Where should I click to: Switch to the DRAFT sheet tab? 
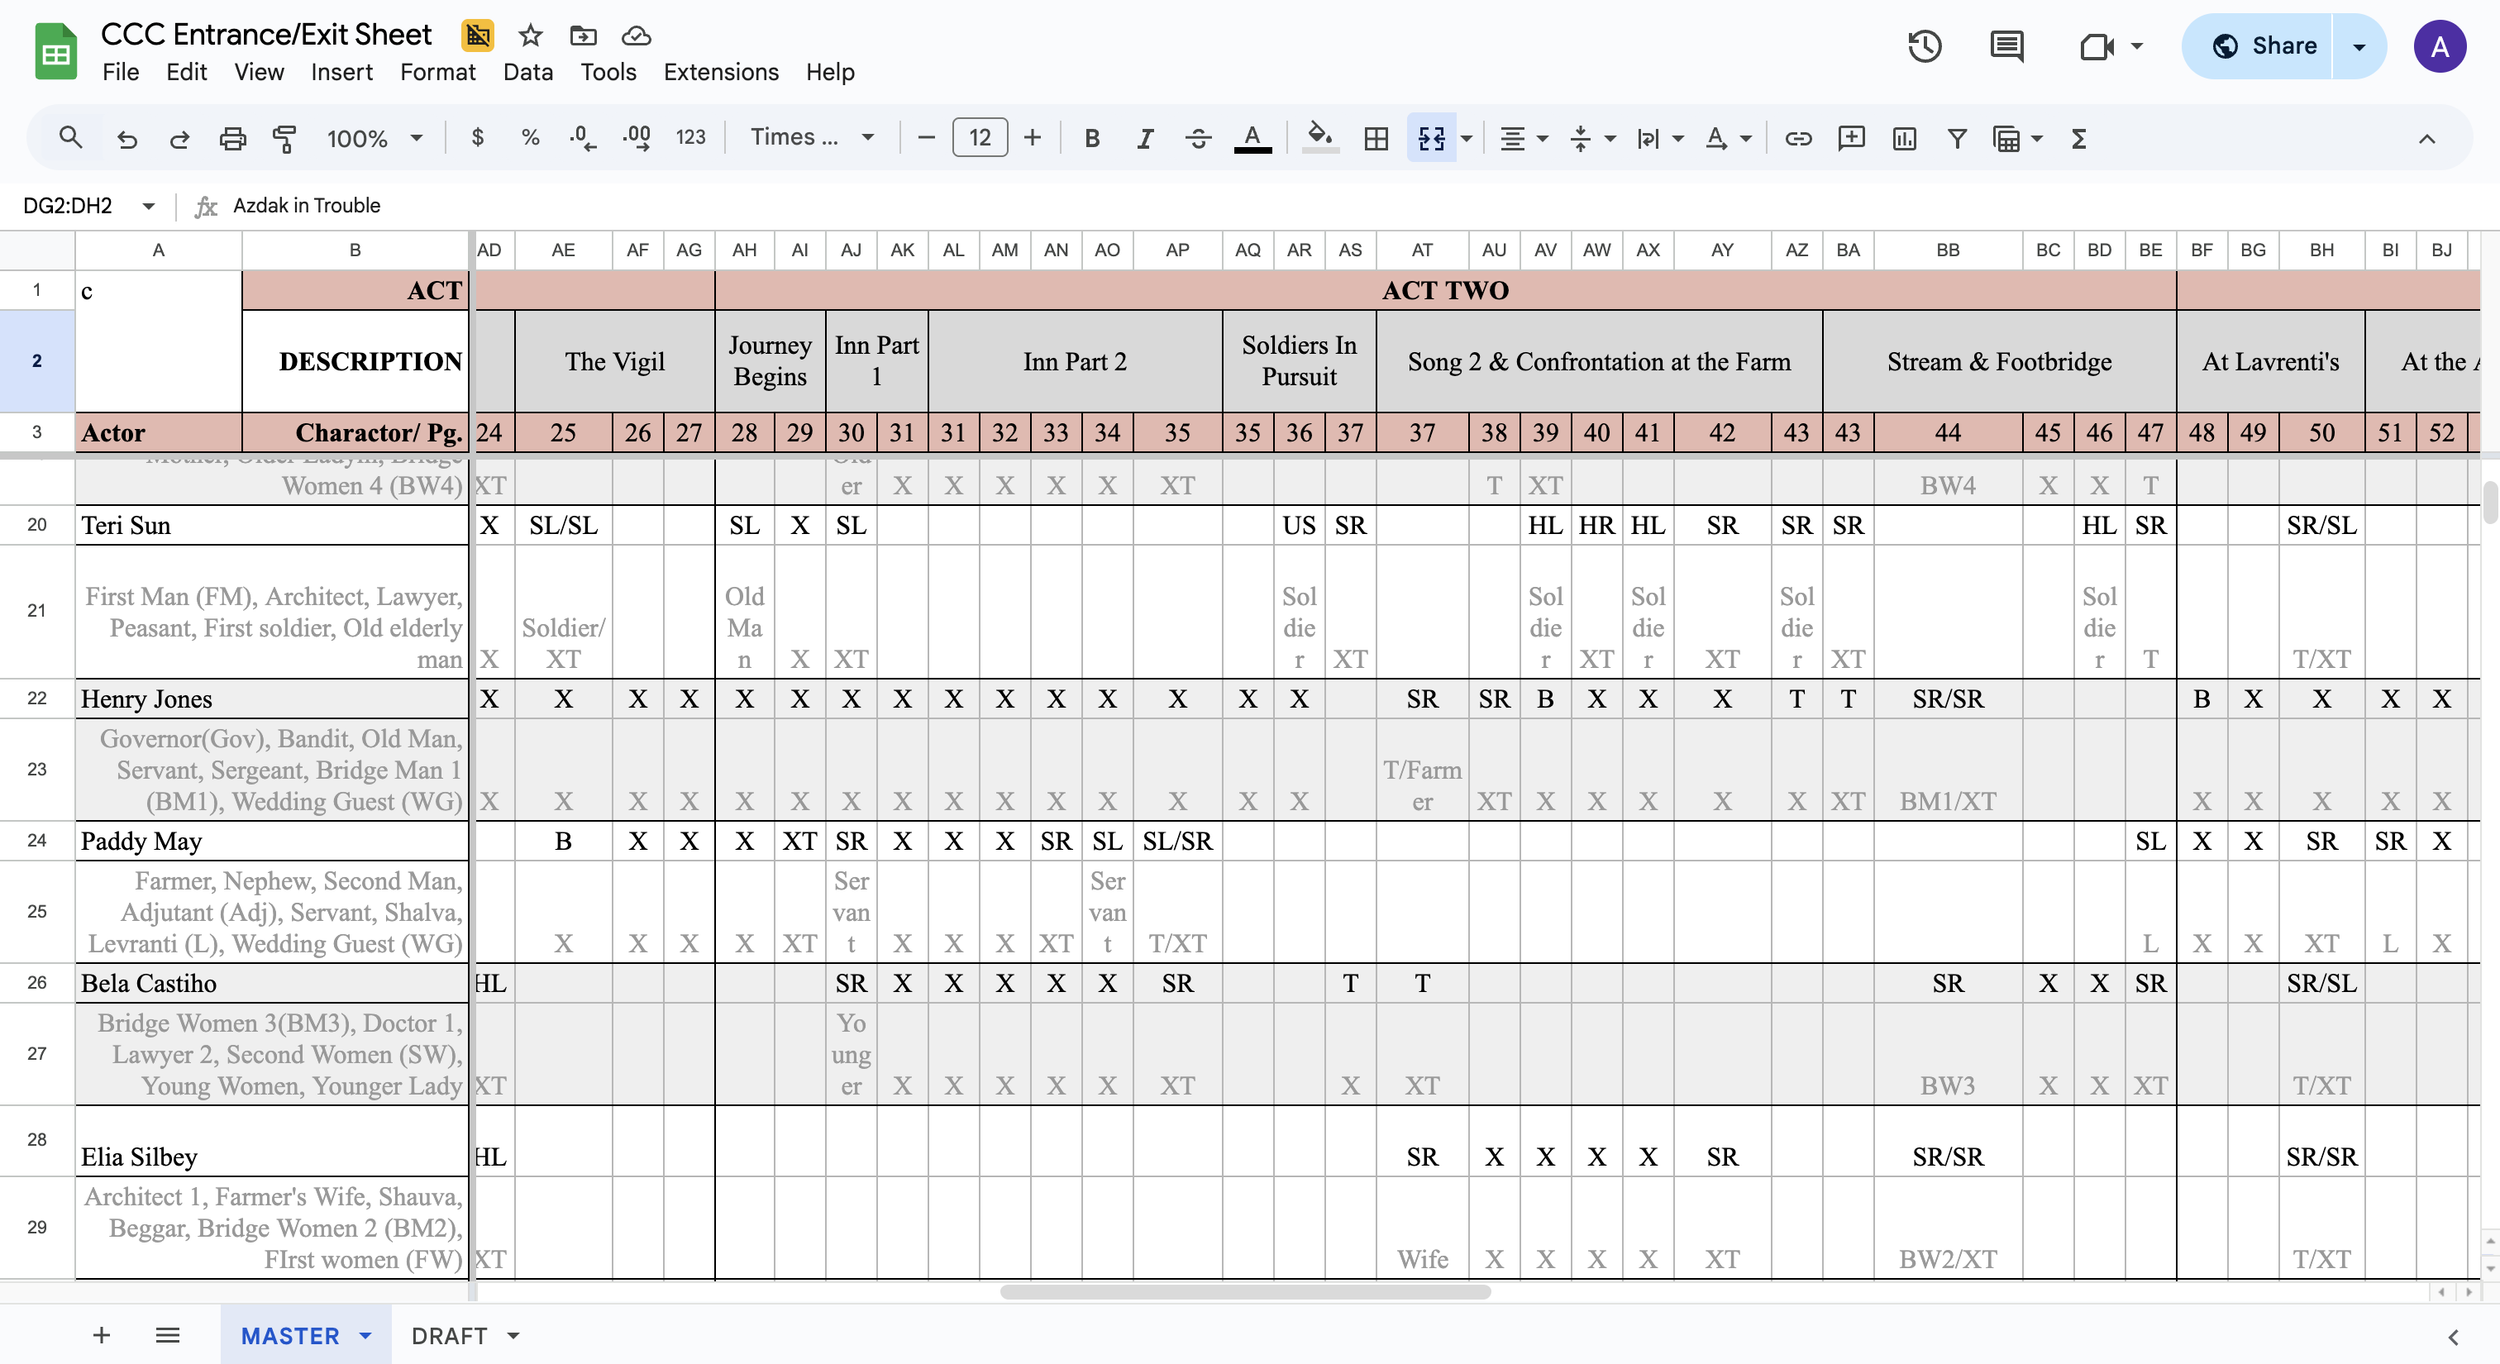(451, 1335)
